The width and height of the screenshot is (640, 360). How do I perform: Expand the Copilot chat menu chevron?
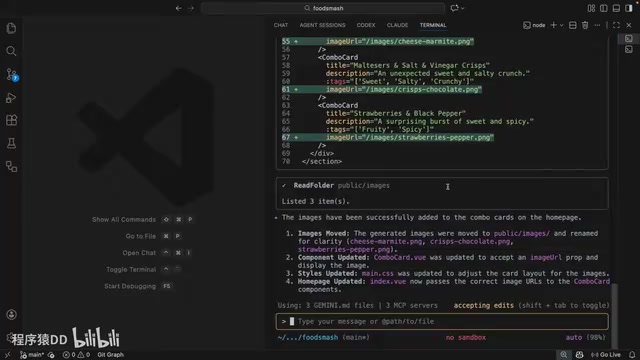click(462, 8)
